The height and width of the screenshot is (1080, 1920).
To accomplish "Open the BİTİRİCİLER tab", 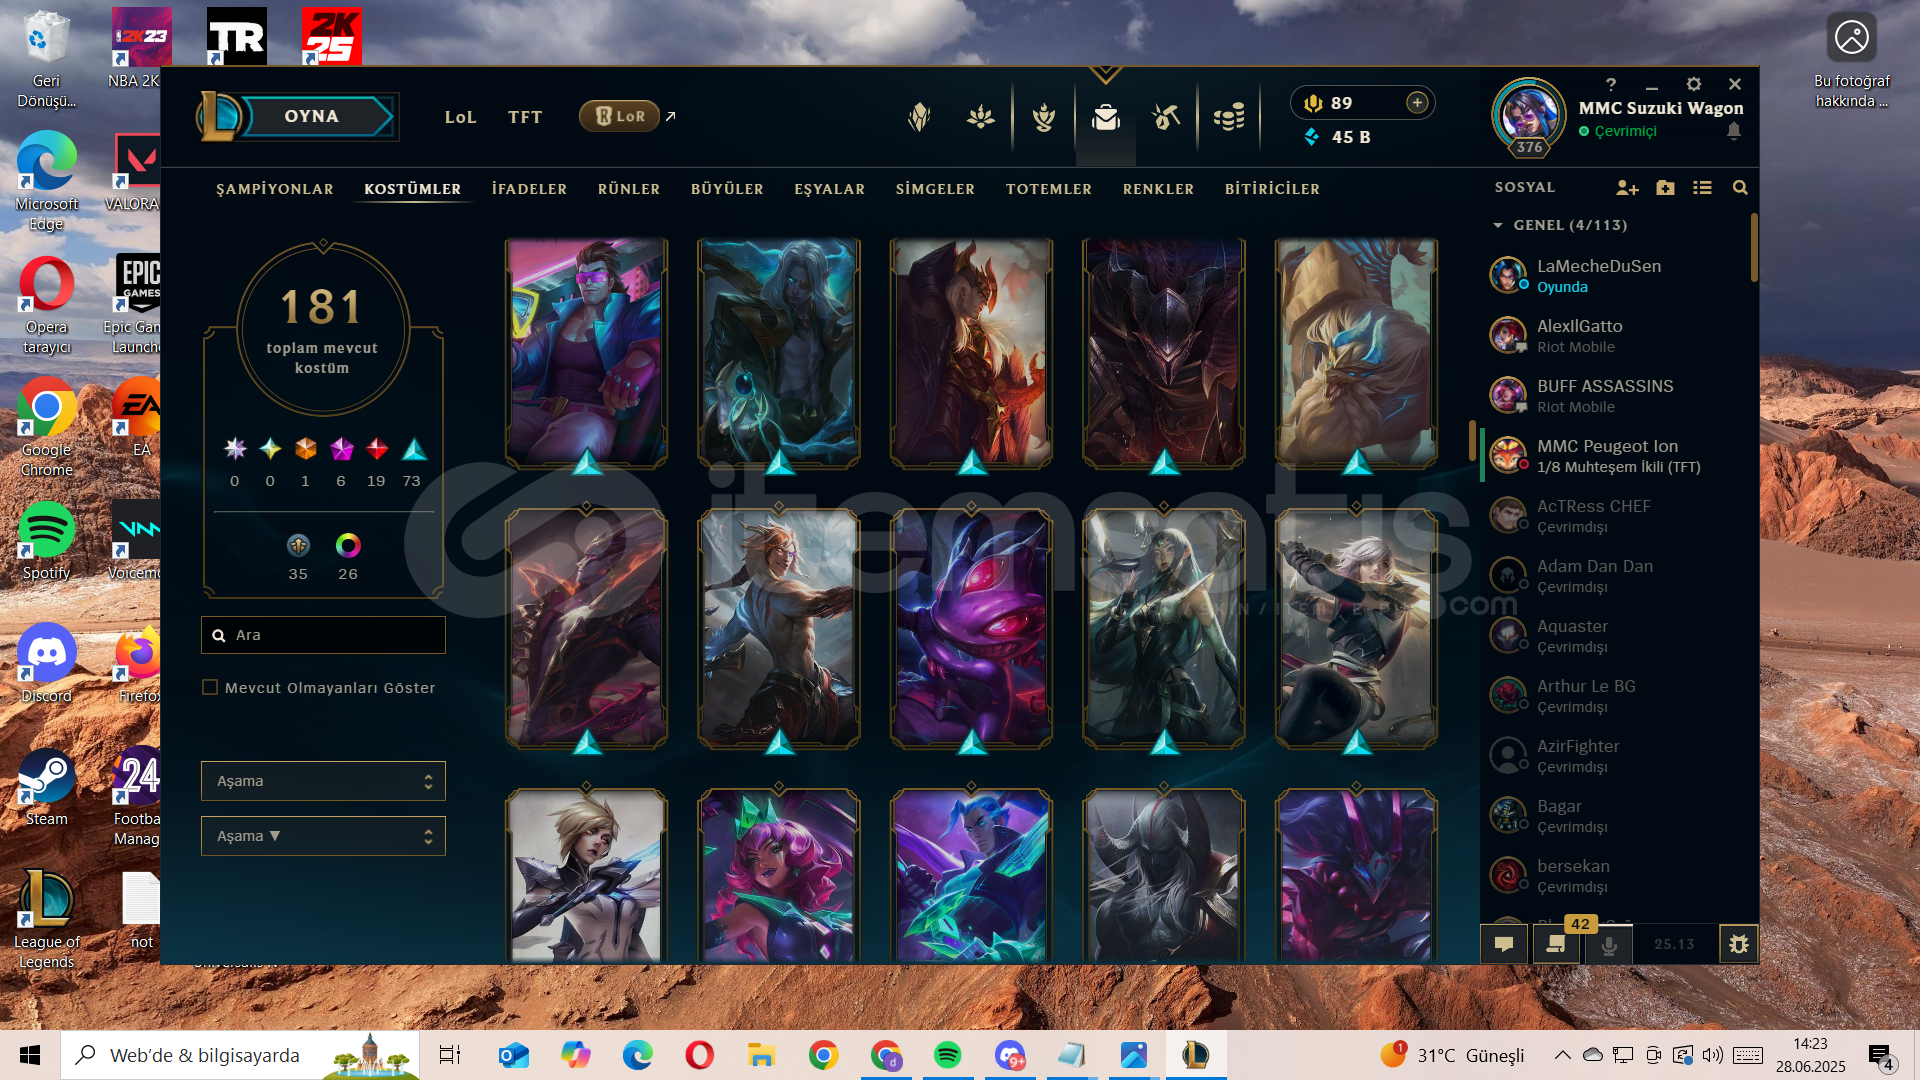I will 1272,189.
